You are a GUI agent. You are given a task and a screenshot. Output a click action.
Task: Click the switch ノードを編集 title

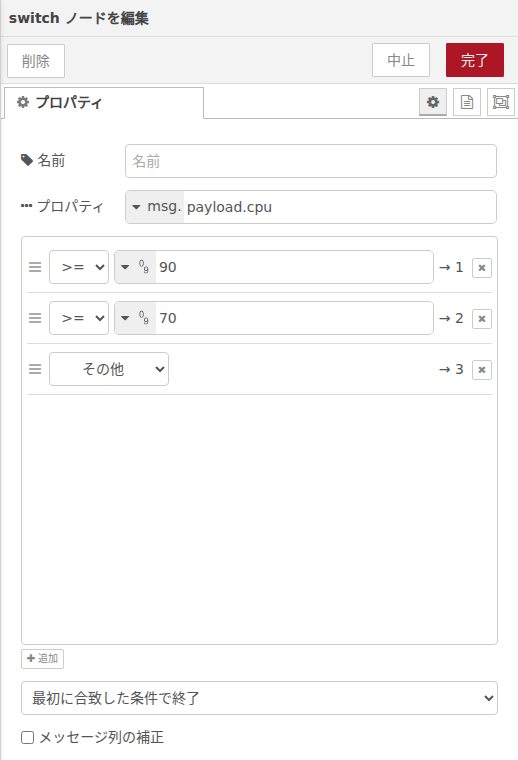tap(78, 18)
